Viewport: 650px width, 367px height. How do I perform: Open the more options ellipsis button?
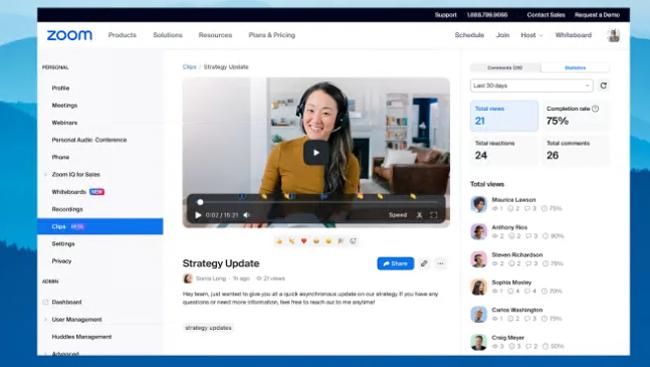[x=441, y=263]
